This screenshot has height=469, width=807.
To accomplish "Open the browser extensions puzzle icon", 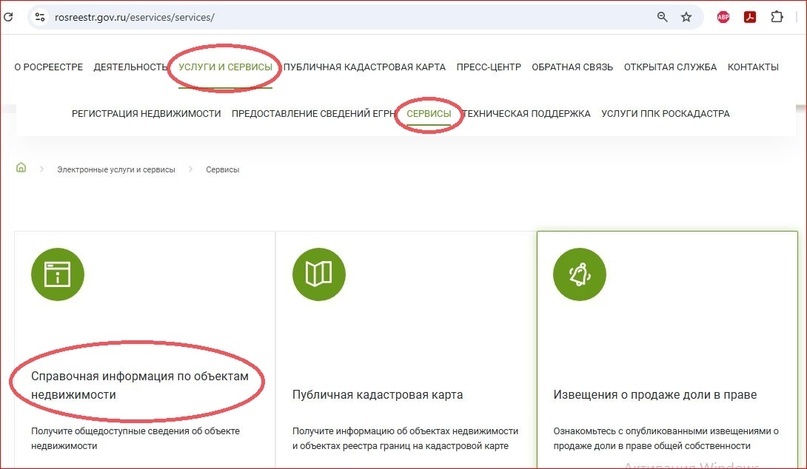I will (x=777, y=16).
